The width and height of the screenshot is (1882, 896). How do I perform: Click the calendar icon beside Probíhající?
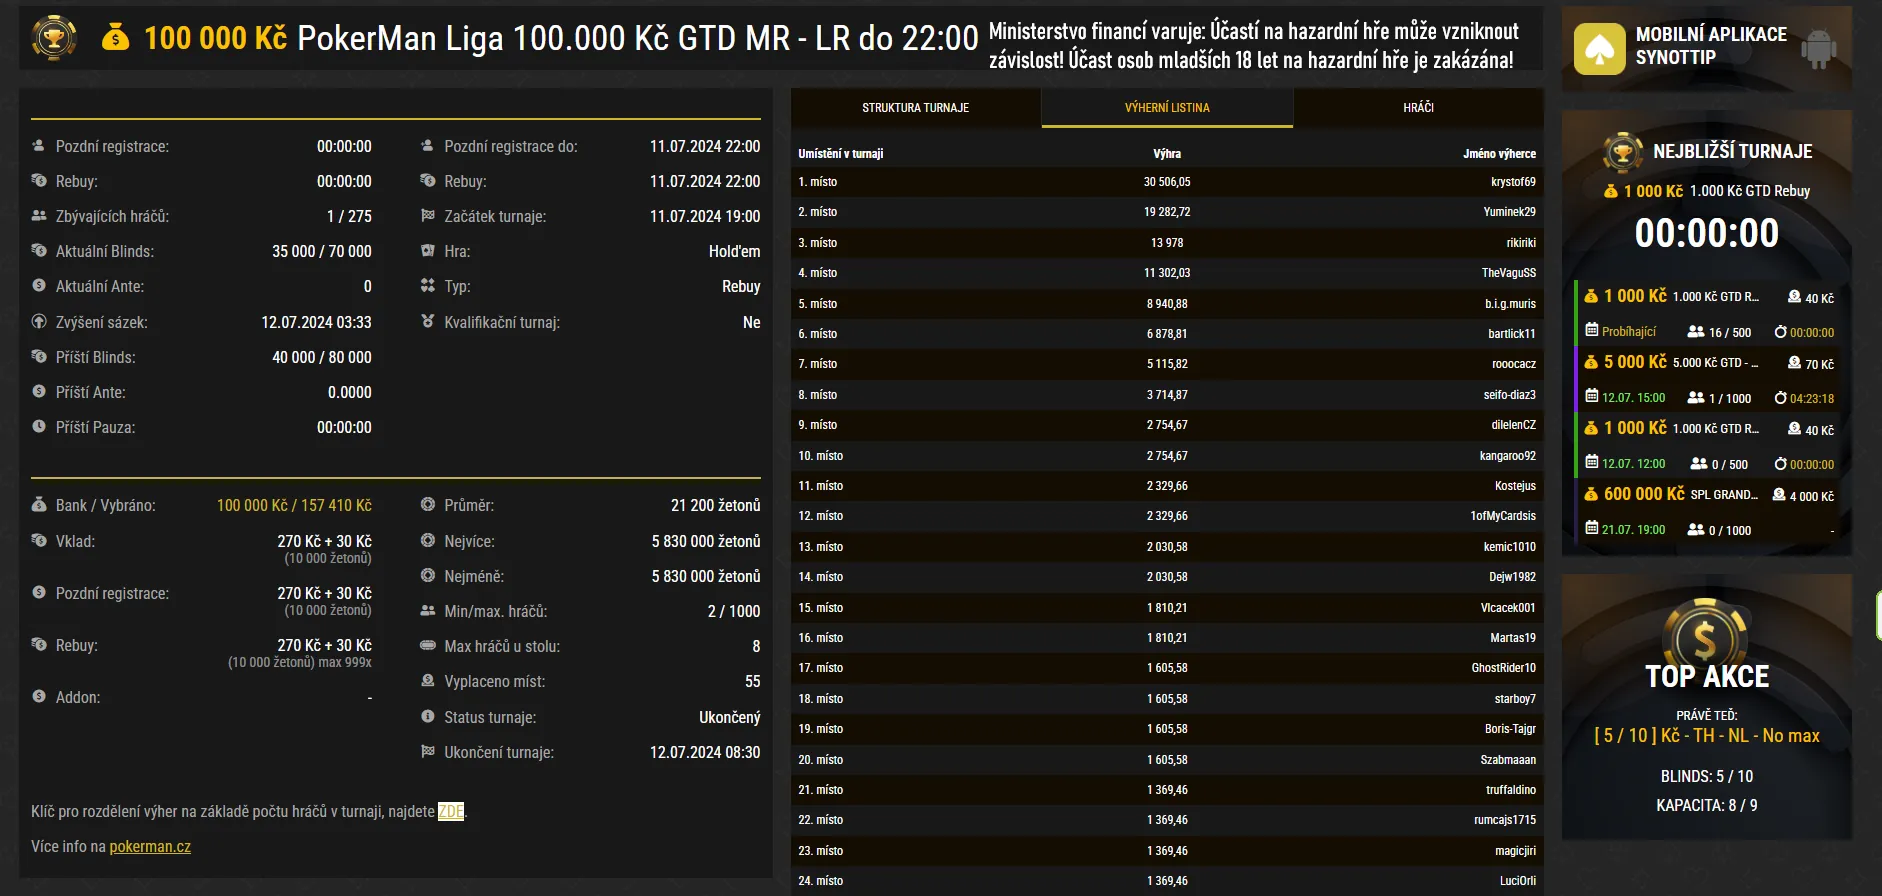pyautogui.click(x=1592, y=331)
